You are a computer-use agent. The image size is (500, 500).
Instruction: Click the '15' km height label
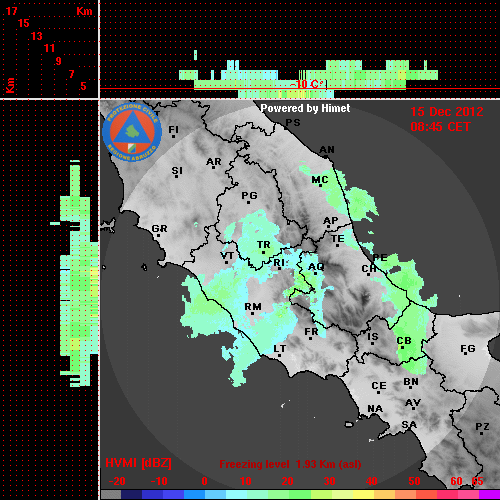coord(24,23)
